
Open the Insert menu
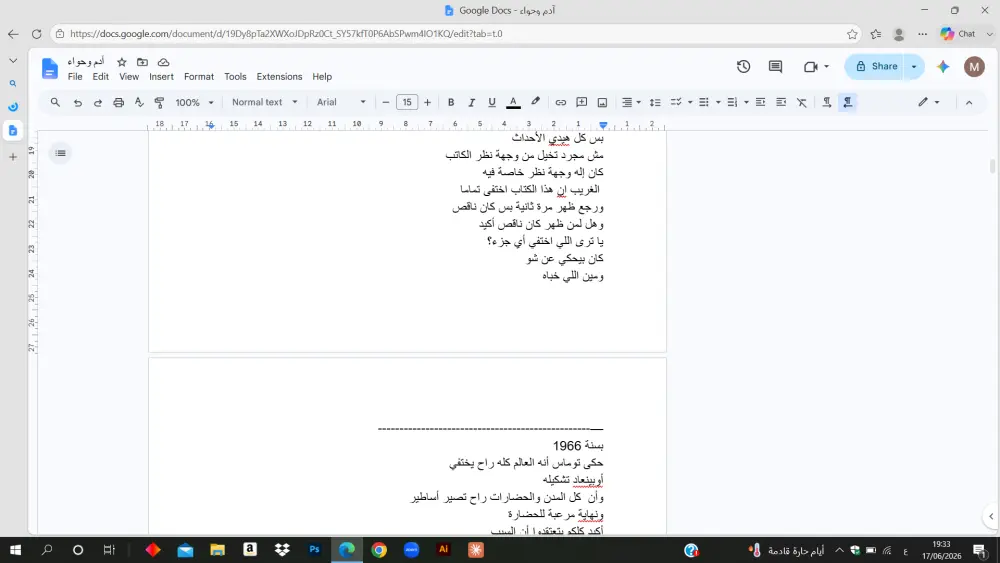point(161,77)
